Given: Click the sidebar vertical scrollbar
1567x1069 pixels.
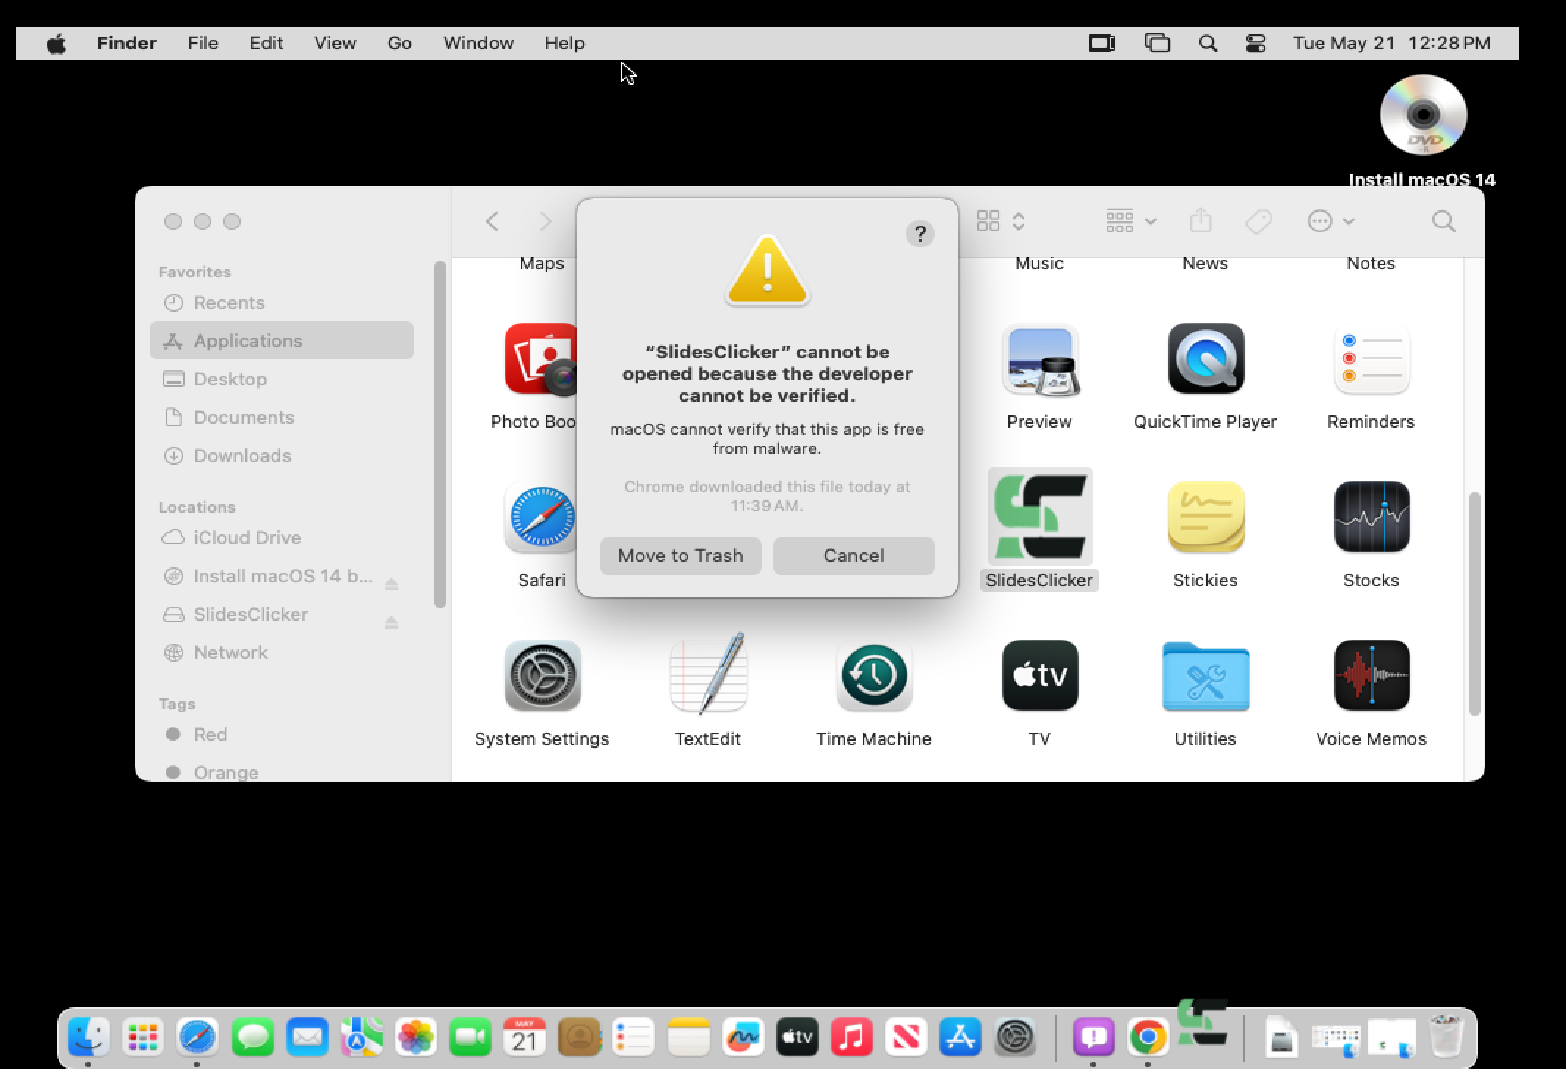Looking at the screenshot, I should click(440, 434).
